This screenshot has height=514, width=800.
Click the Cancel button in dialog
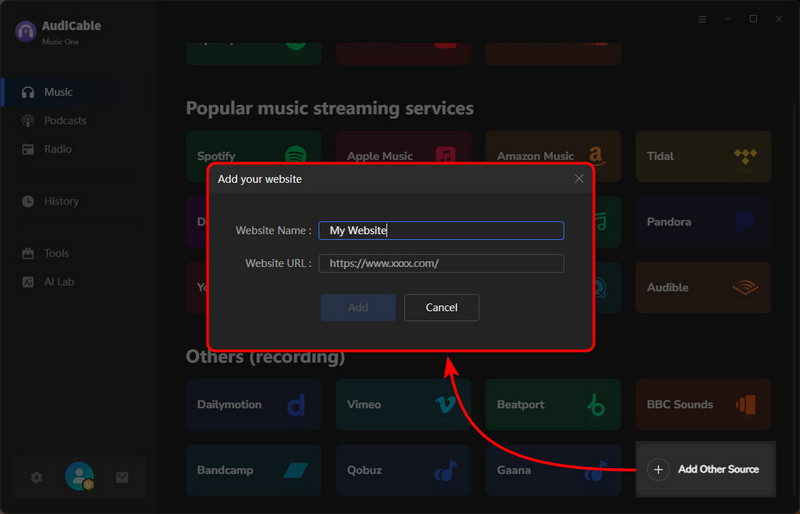[441, 307]
